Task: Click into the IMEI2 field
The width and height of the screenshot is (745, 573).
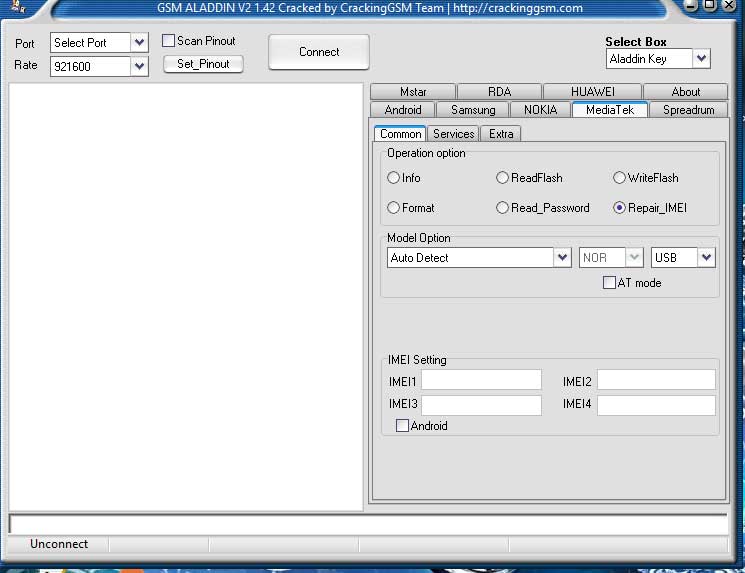Action: [656, 381]
